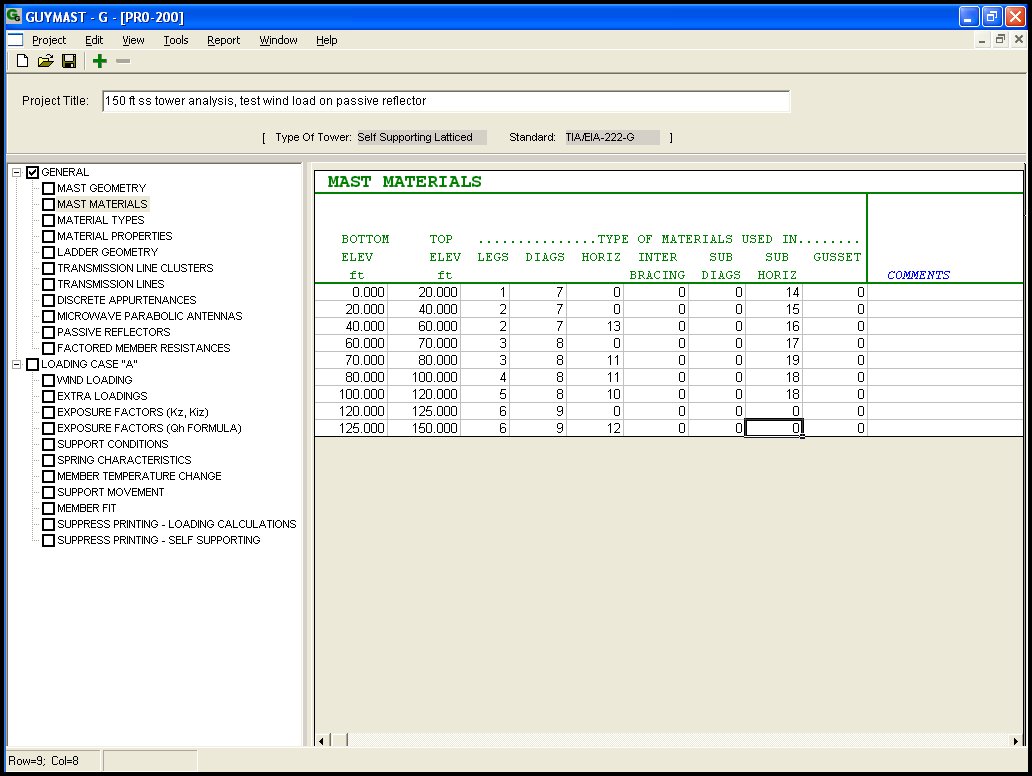
Task: Select FACTORED MEMBER RESISTANCES tree item
Action: 143,348
